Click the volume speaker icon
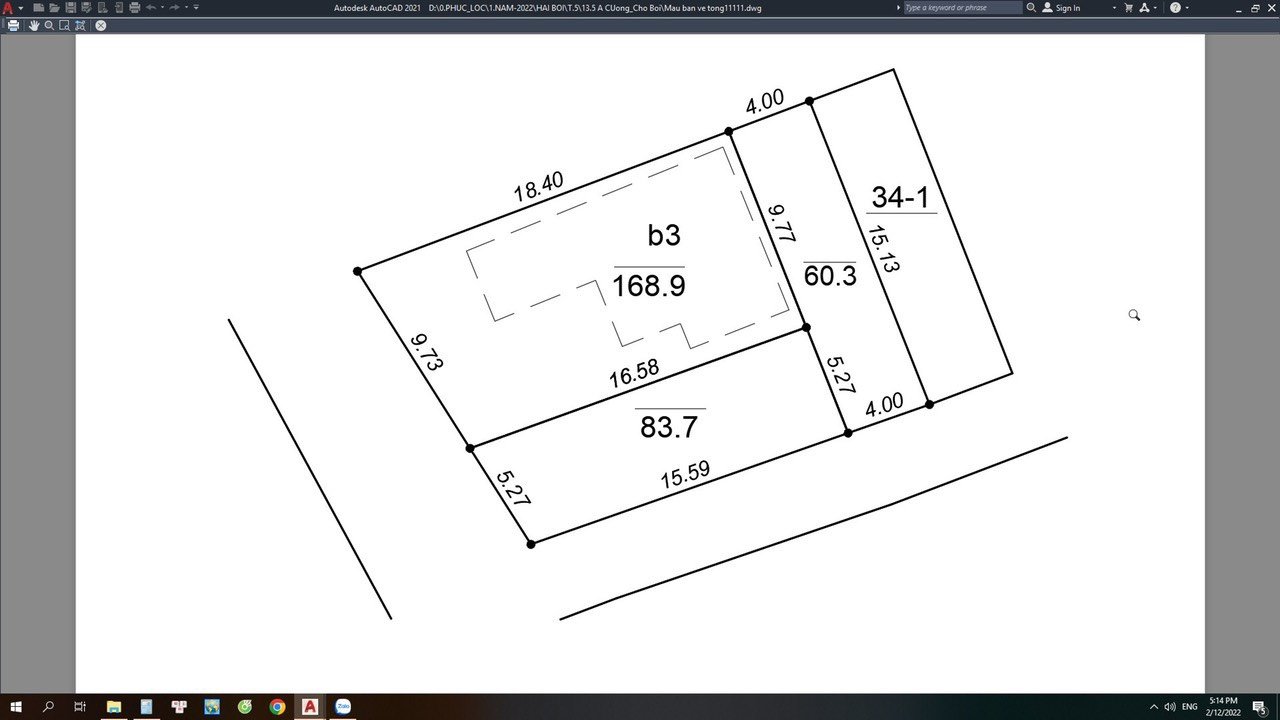Viewport: 1280px width, 720px height. (x=1170, y=707)
